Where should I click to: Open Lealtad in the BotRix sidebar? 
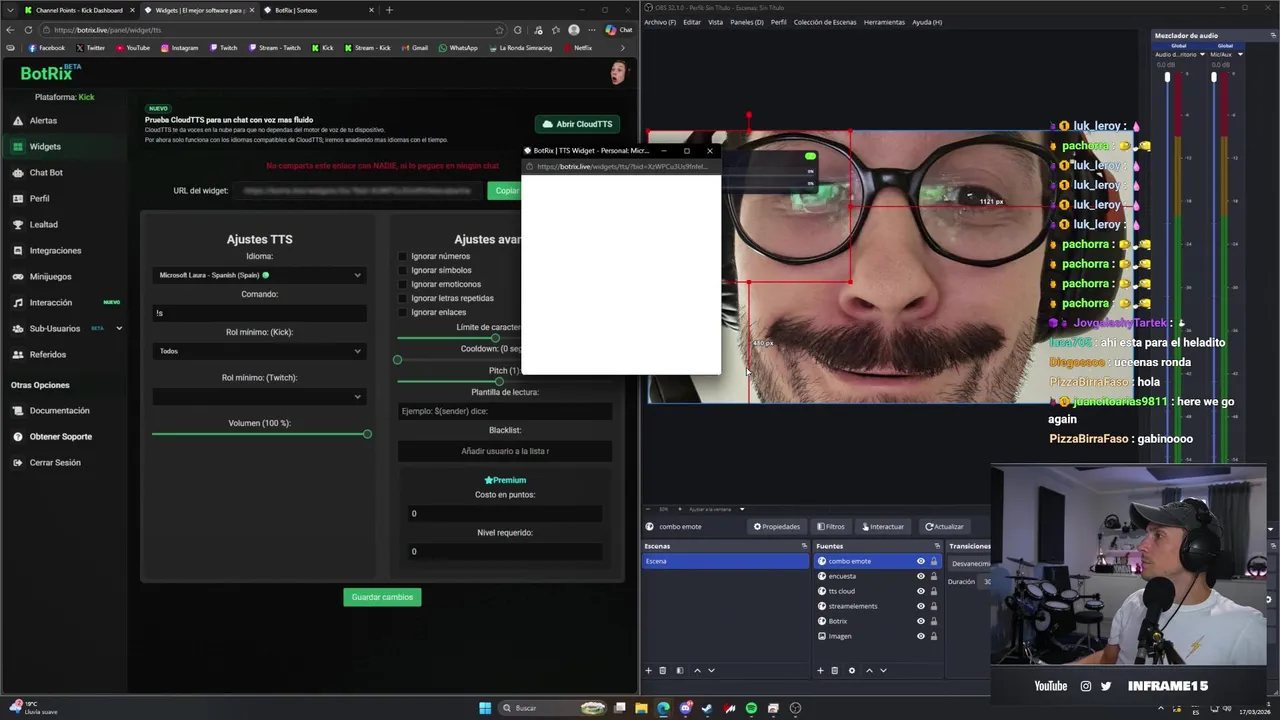click(43, 224)
